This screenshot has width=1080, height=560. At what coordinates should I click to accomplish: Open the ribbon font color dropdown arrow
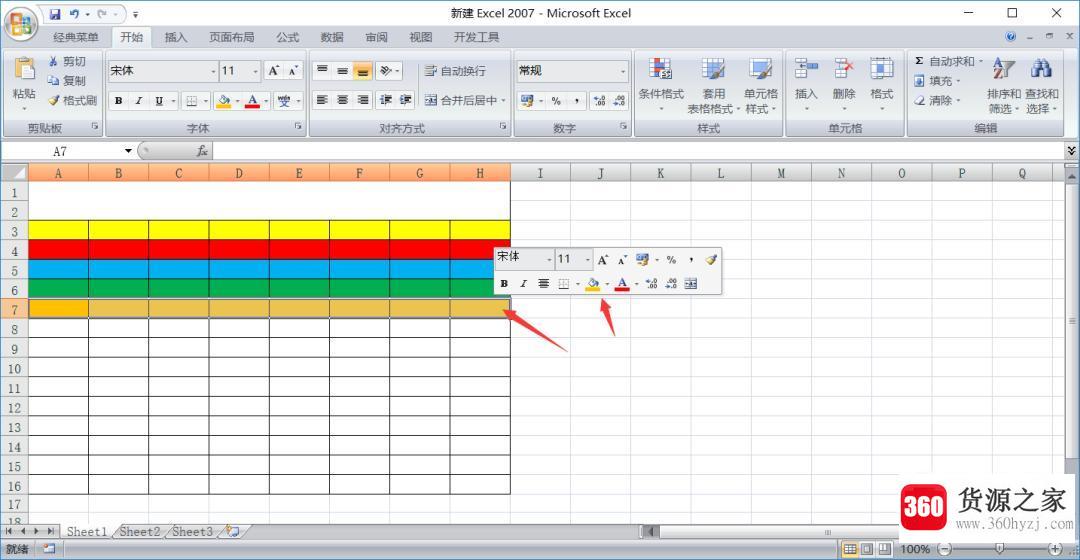pos(266,101)
